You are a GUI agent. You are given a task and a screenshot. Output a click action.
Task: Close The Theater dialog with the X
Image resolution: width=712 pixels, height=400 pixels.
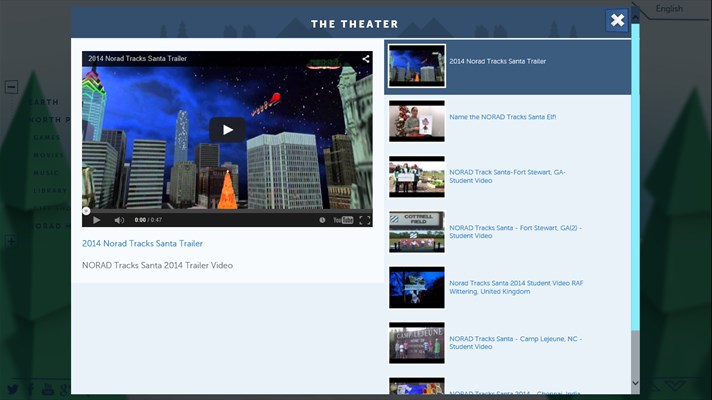[617, 20]
